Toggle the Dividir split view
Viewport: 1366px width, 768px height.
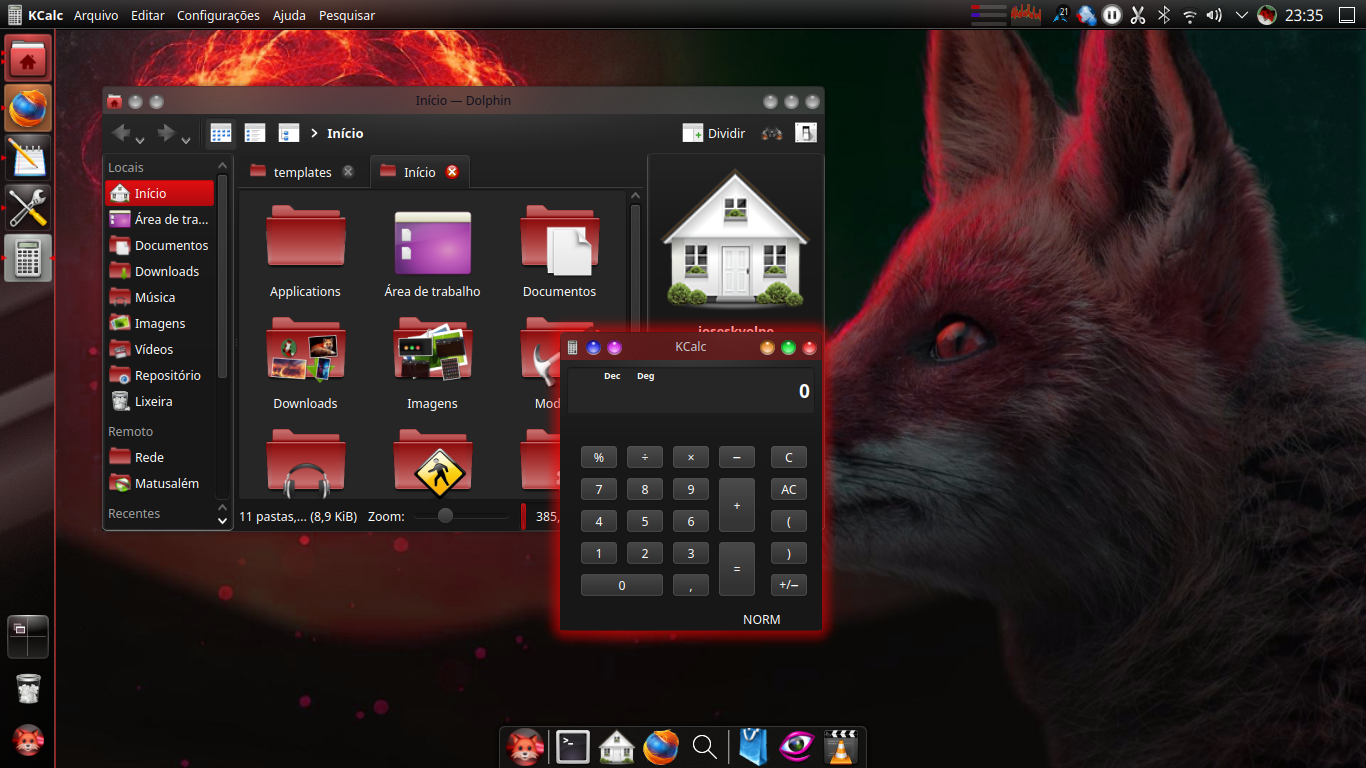714,133
